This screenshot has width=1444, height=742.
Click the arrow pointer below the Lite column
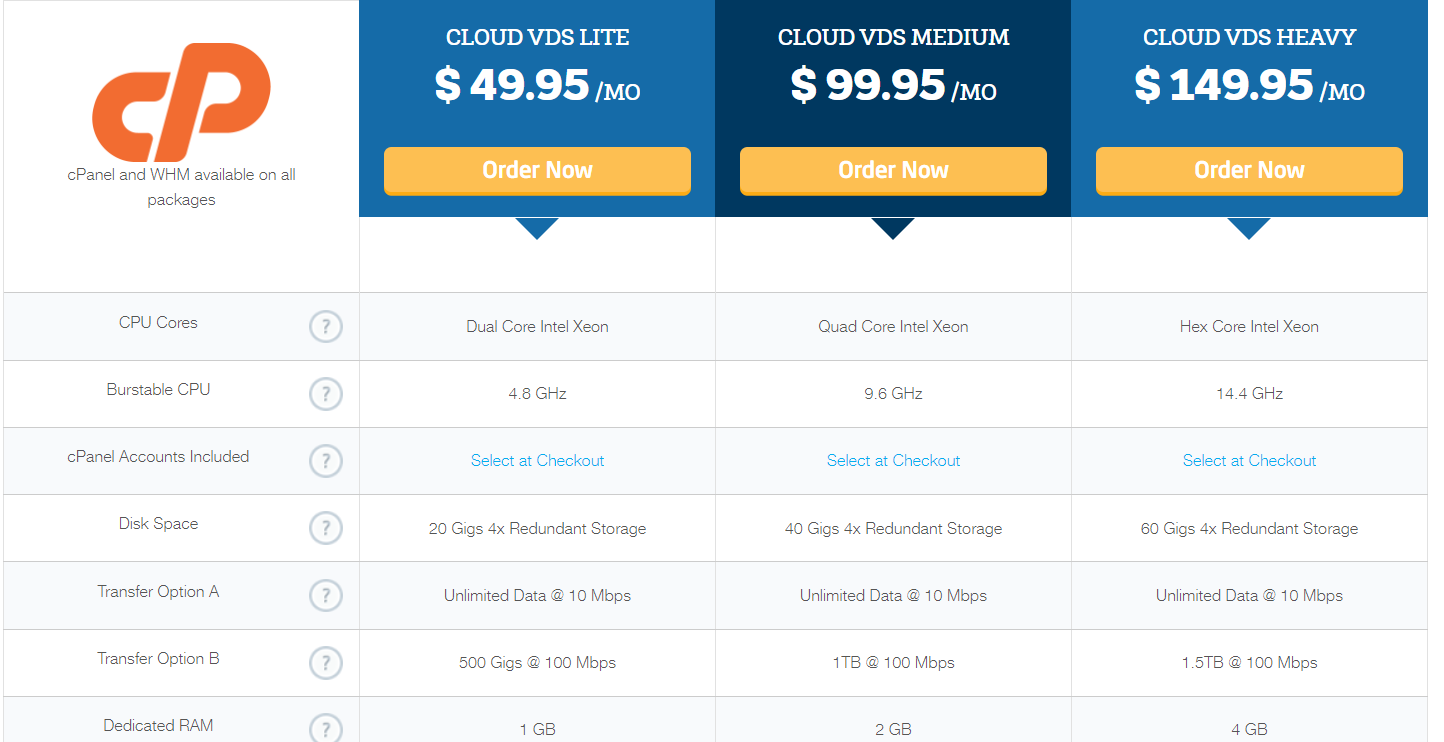click(537, 228)
